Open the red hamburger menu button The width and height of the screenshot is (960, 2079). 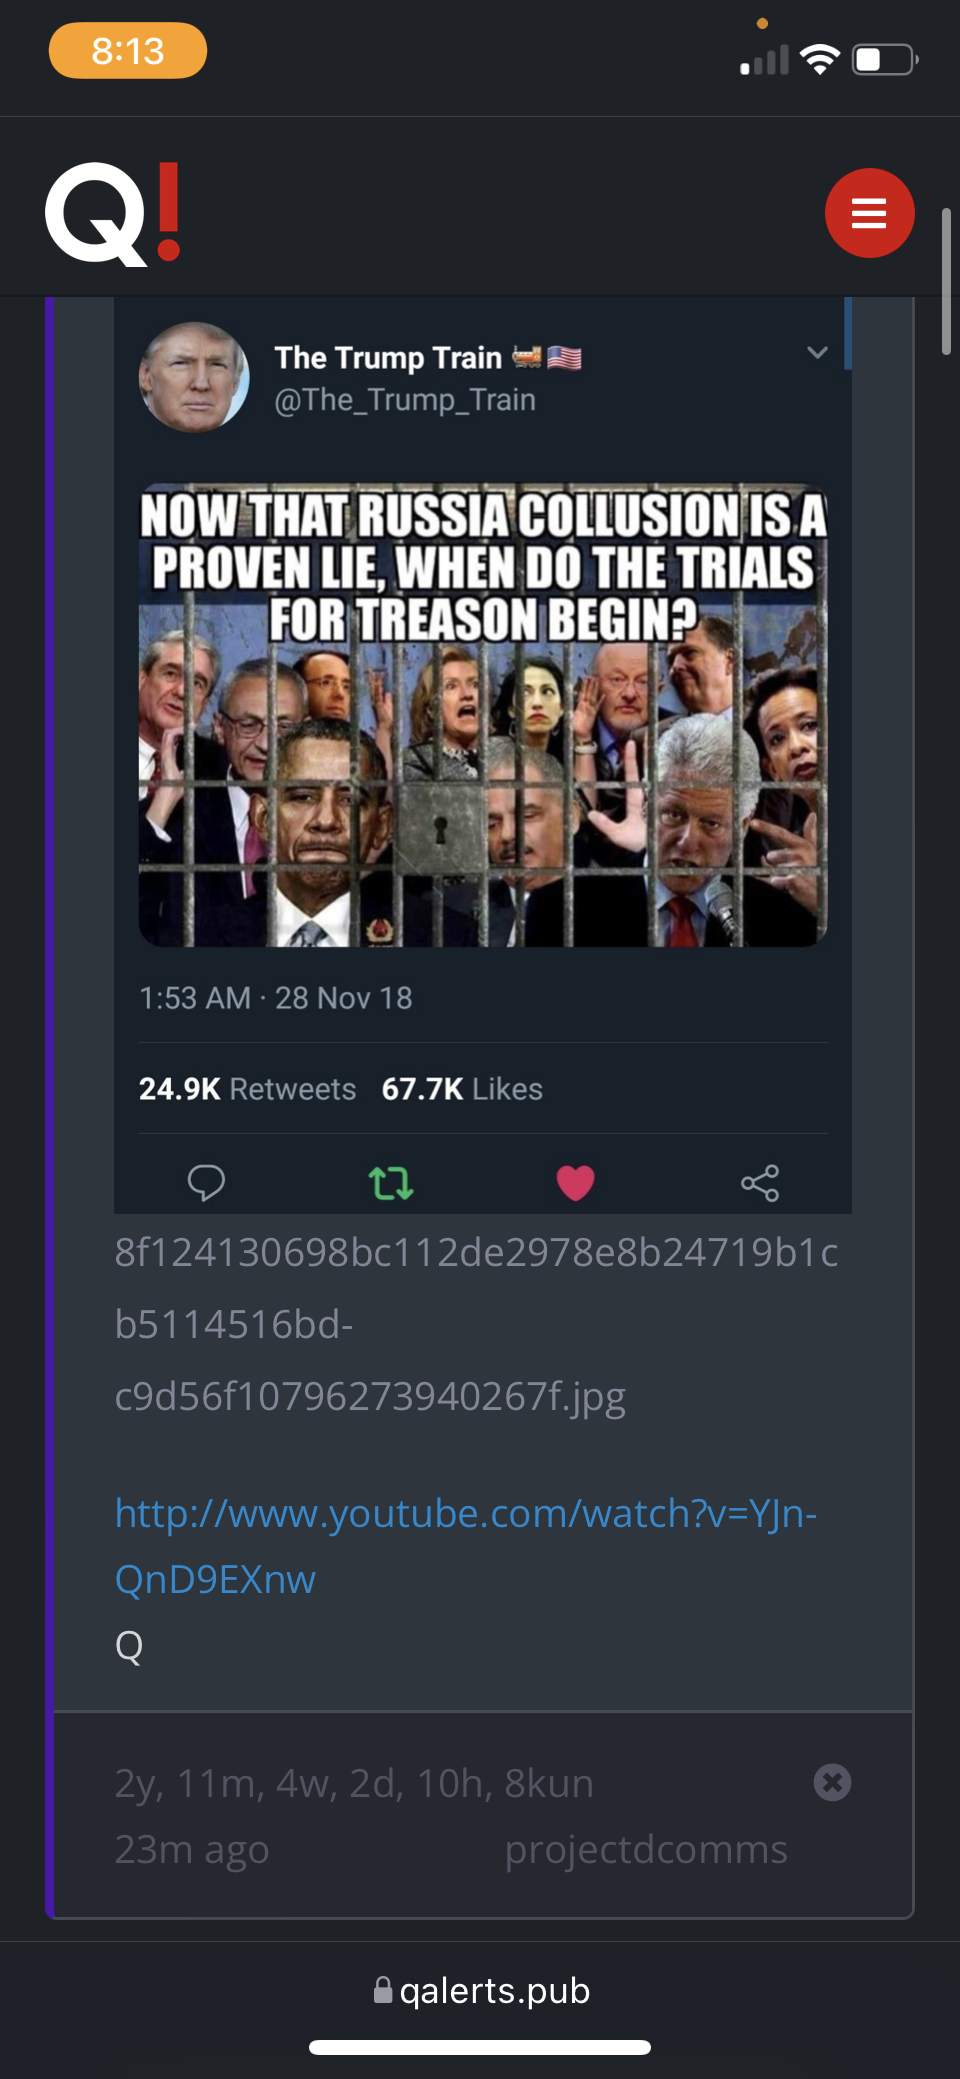[x=869, y=213]
